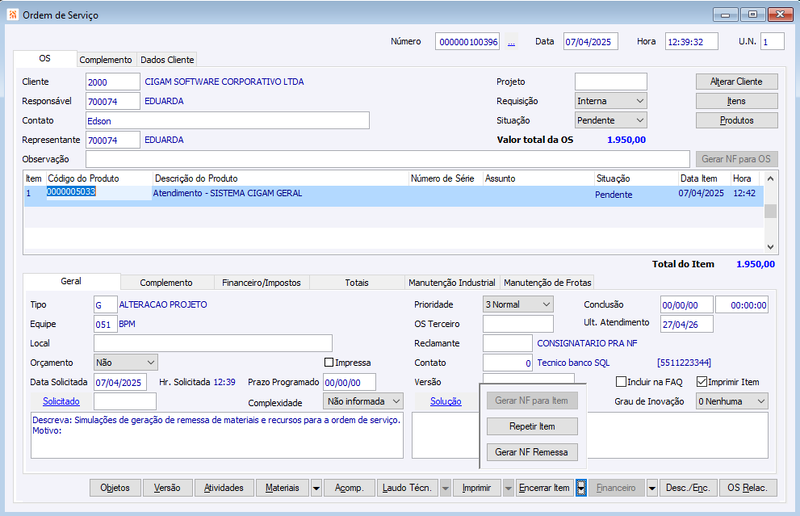Viewport: 800px width, 516px height.
Task: Click the item list scroll-up arrow
Action: [770, 179]
